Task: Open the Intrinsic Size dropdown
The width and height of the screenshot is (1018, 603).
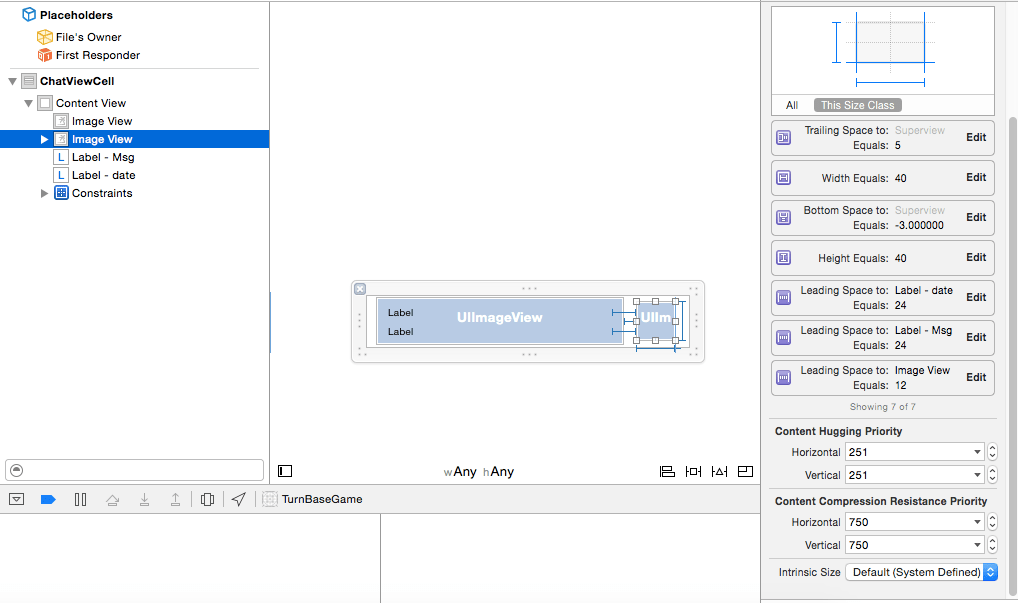Action: [920, 572]
